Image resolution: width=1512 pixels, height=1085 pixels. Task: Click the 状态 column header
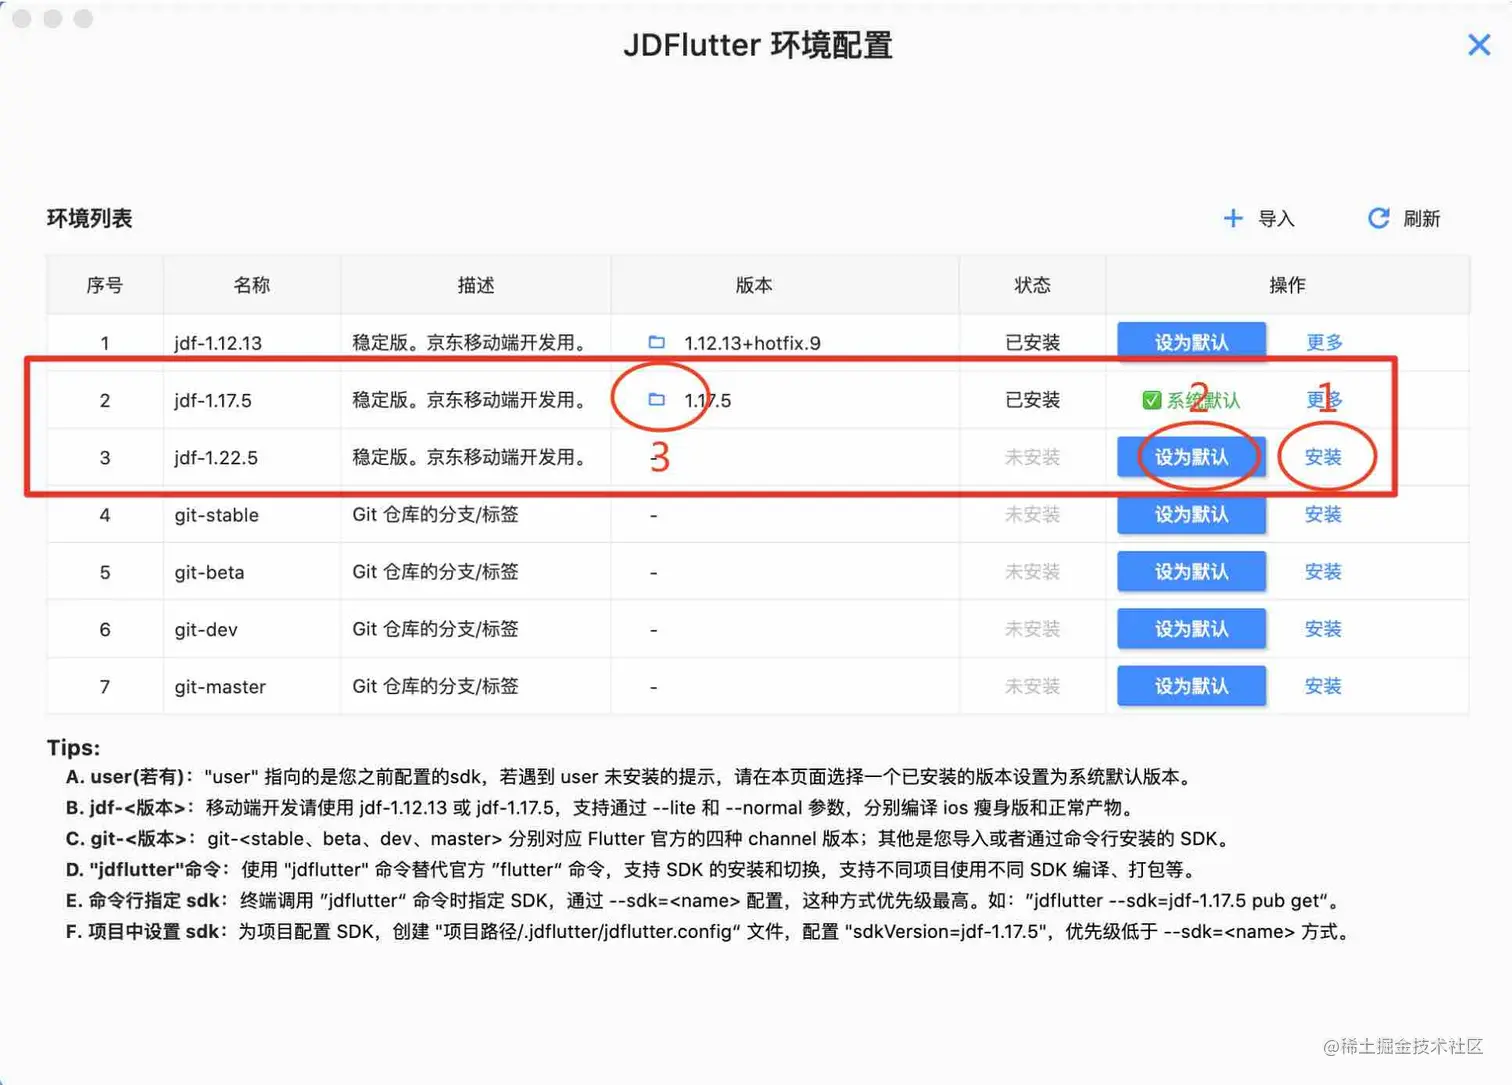[x=1032, y=285]
